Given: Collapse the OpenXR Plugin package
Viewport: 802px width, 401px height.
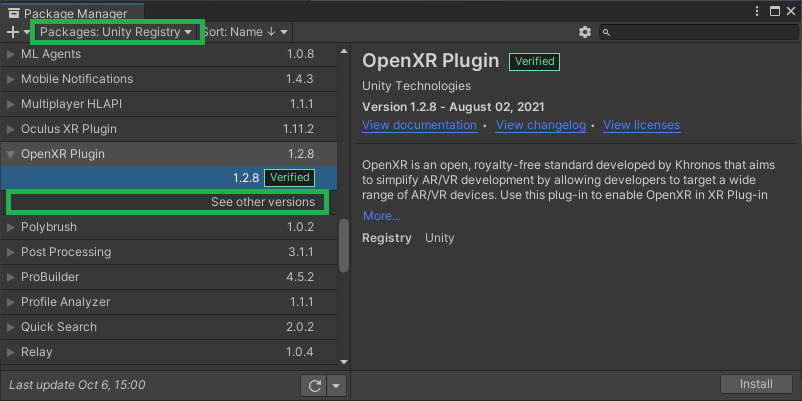Looking at the screenshot, I should tap(10, 154).
